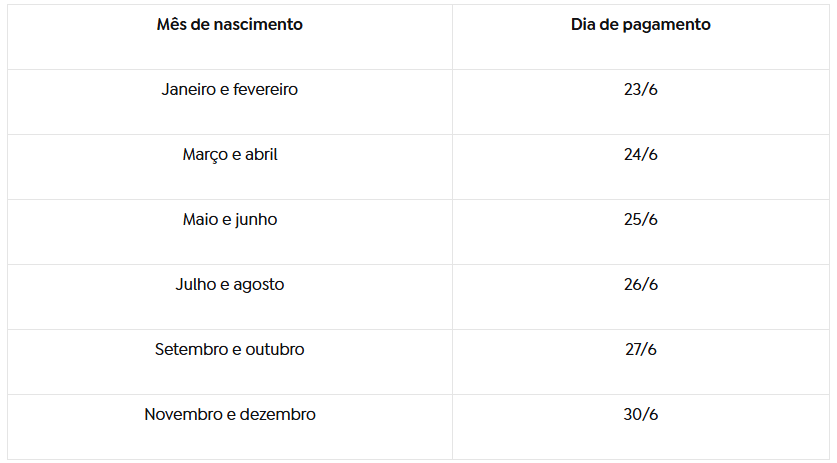Click the 30/6 payment date cell
The height and width of the screenshot is (463, 837).
[640, 415]
